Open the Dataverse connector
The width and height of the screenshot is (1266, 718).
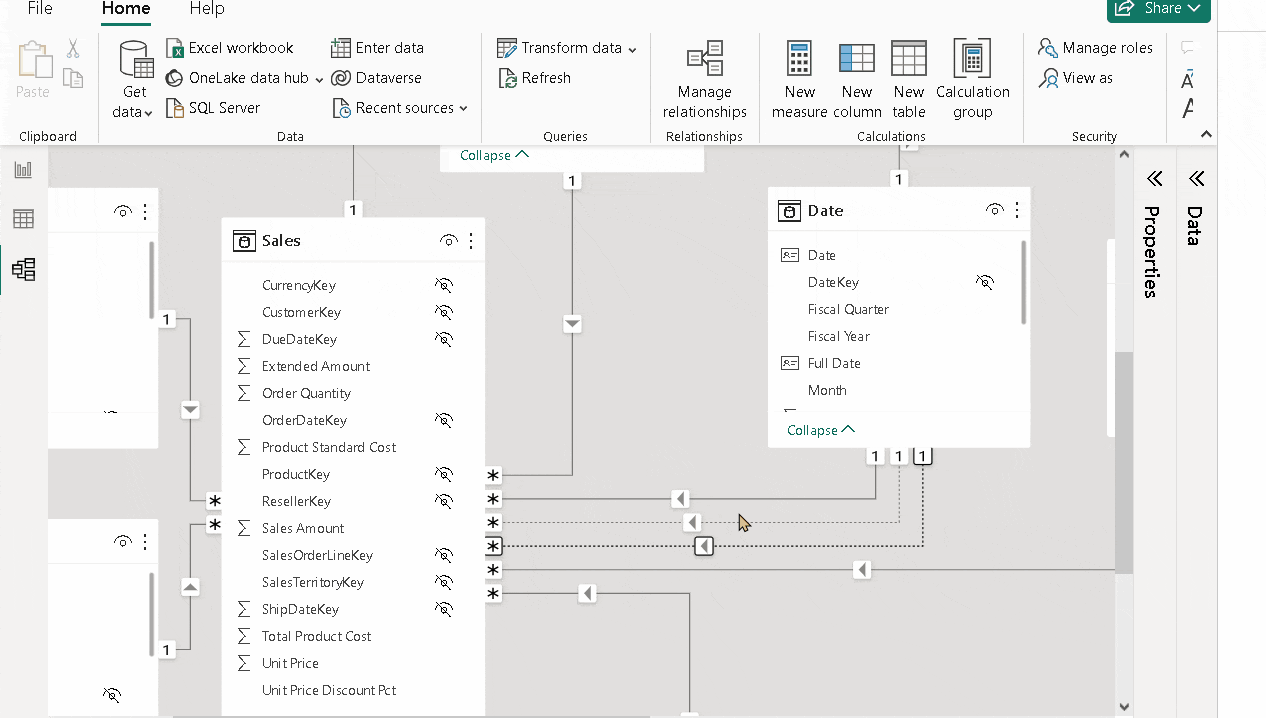376,78
